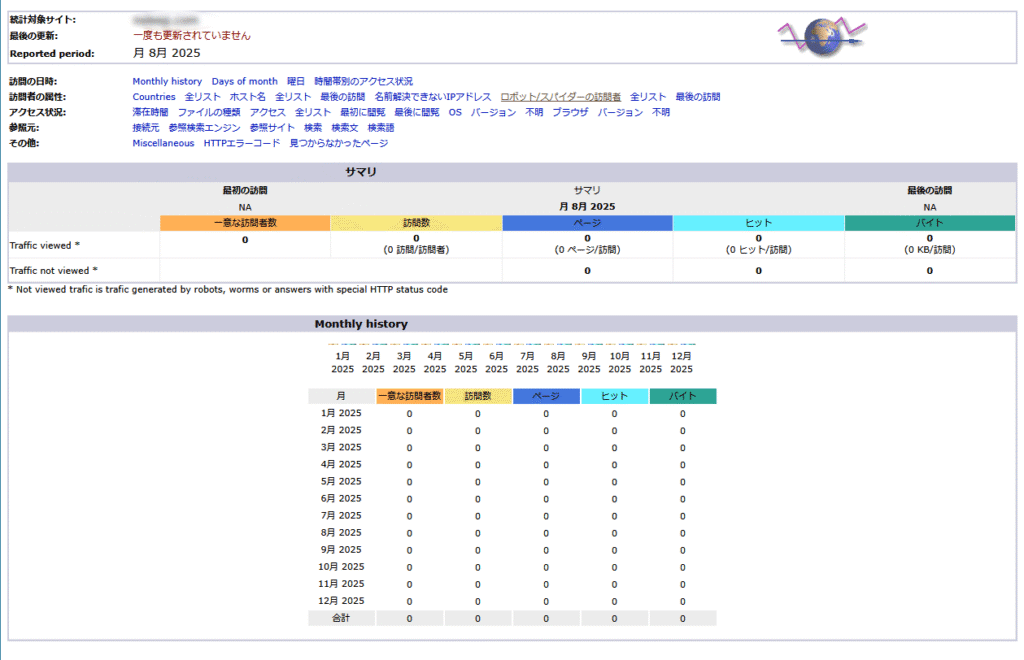Open the ファイルの種類 link
Image resolution: width=1024 pixels, height=660 pixels.
209,112
